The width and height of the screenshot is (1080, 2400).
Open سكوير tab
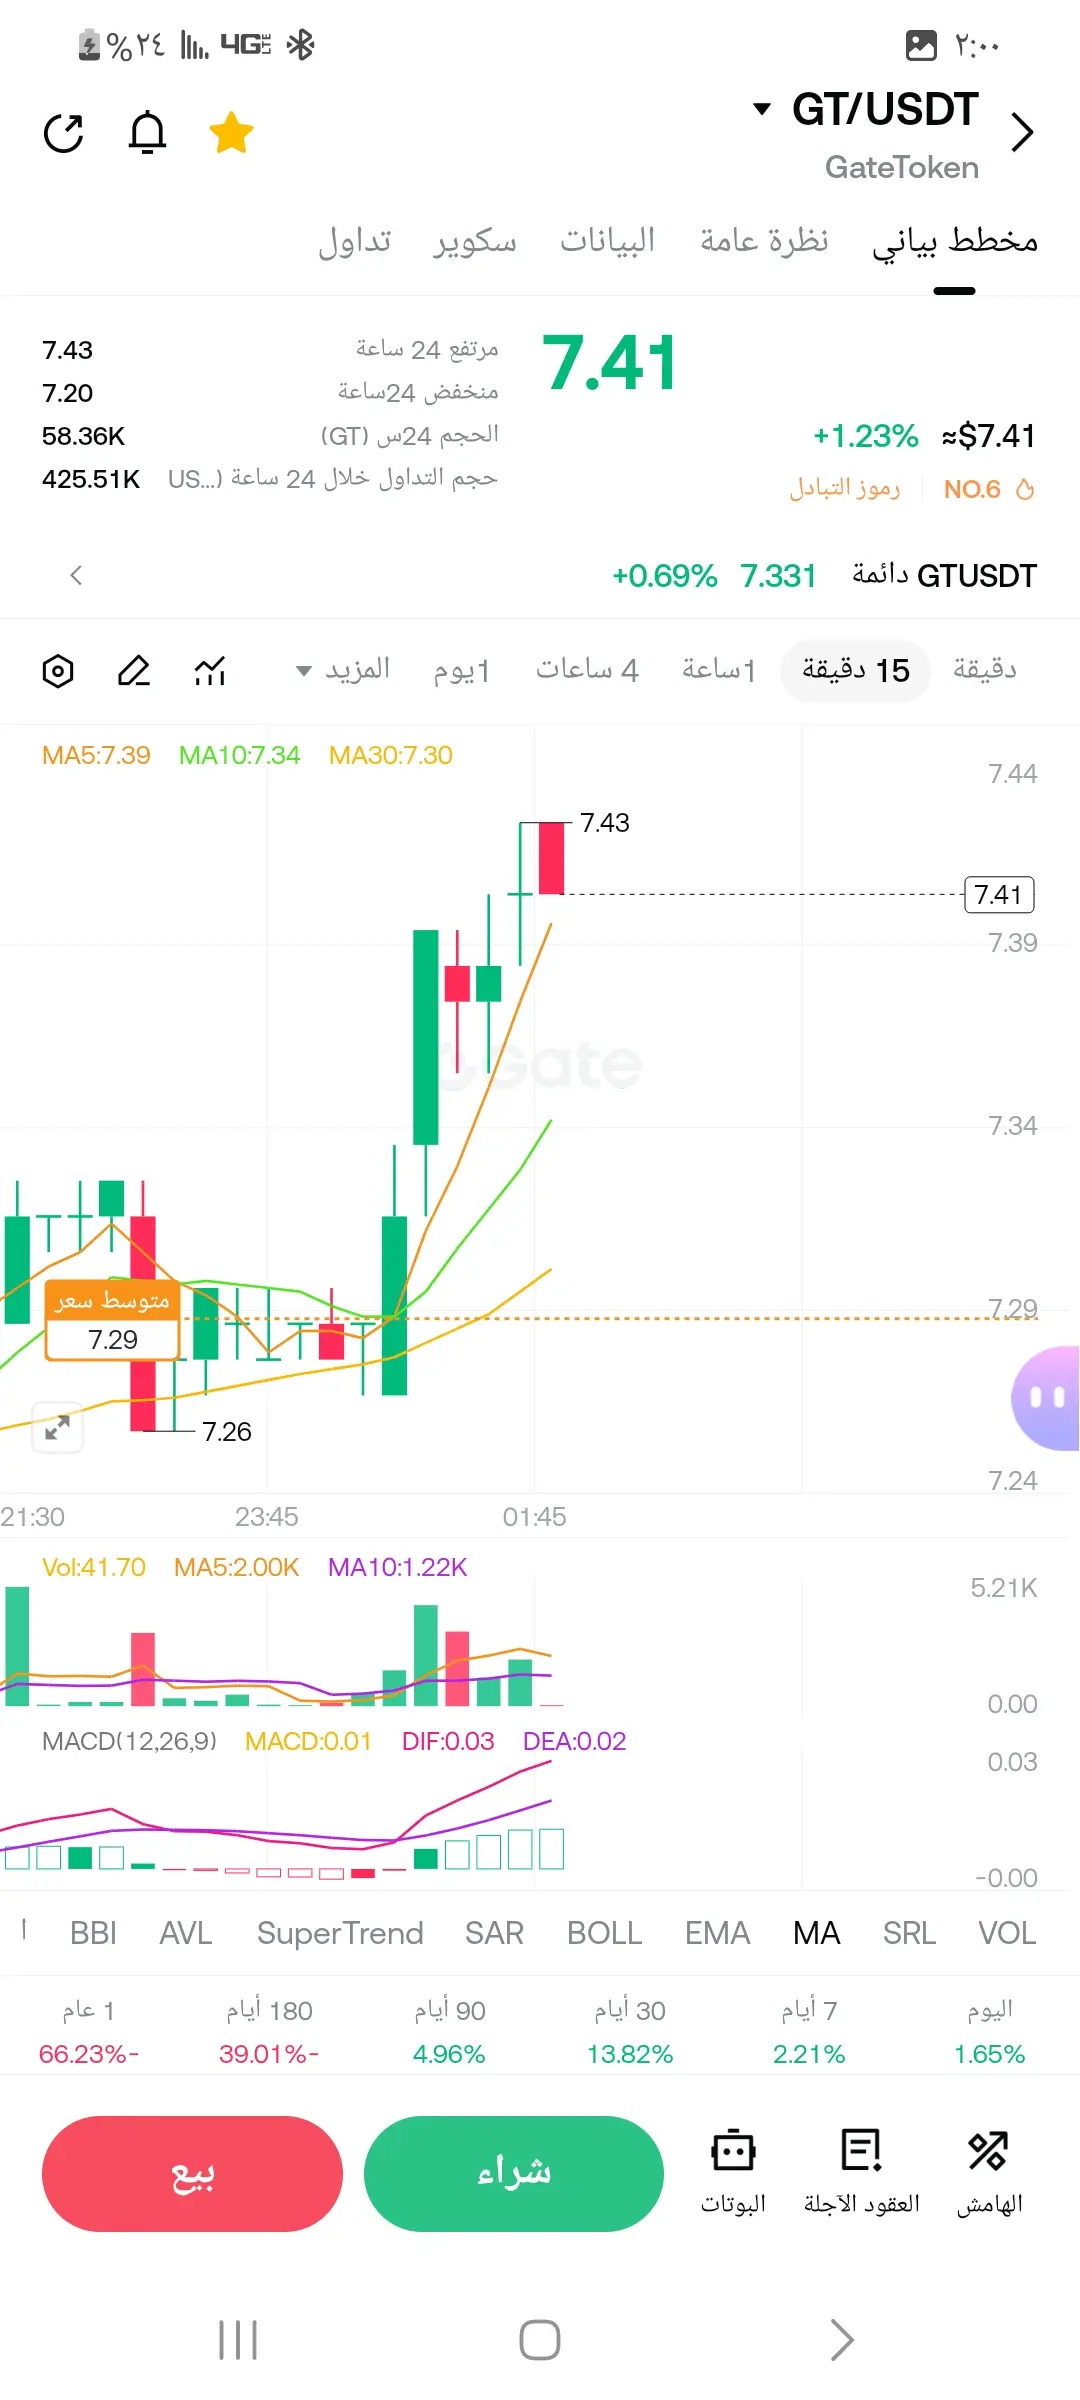(x=475, y=241)
